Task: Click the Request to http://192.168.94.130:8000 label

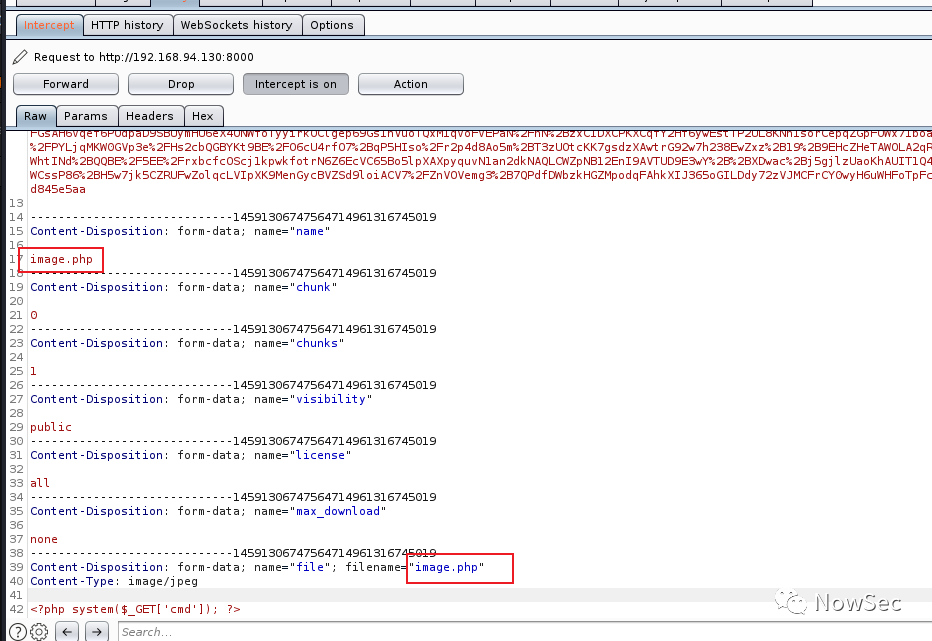Action: (x=144, y=57)
